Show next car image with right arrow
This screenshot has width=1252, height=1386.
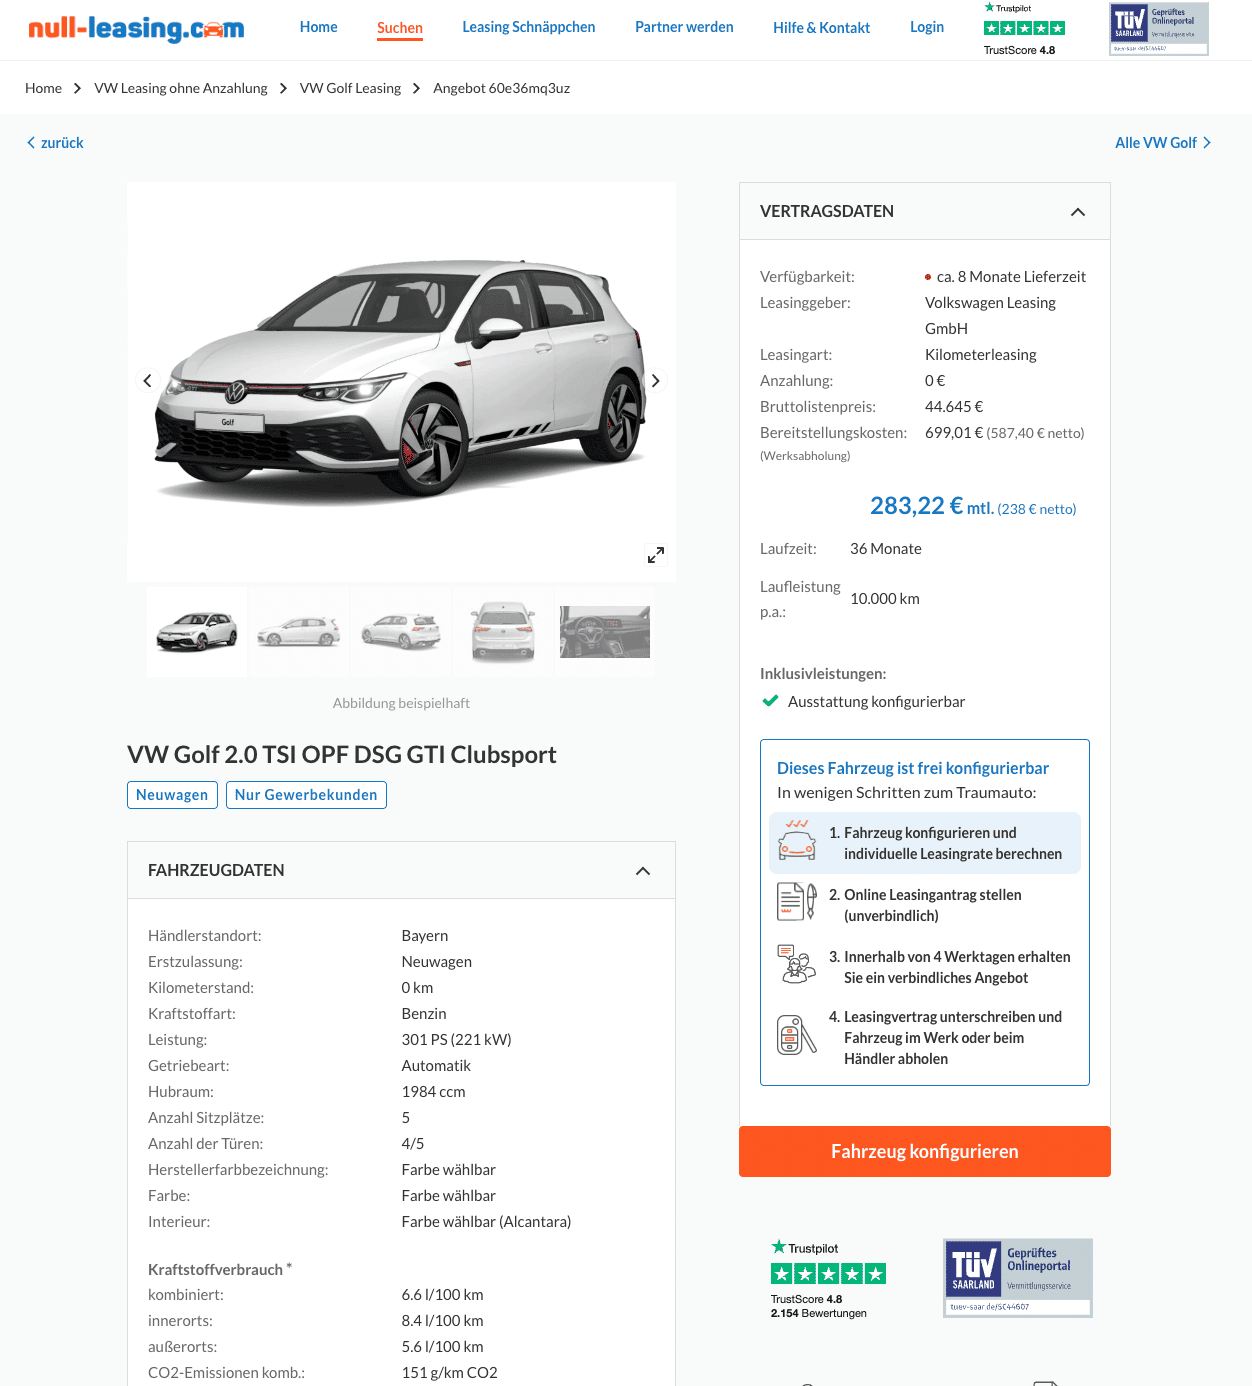[655, 381]
